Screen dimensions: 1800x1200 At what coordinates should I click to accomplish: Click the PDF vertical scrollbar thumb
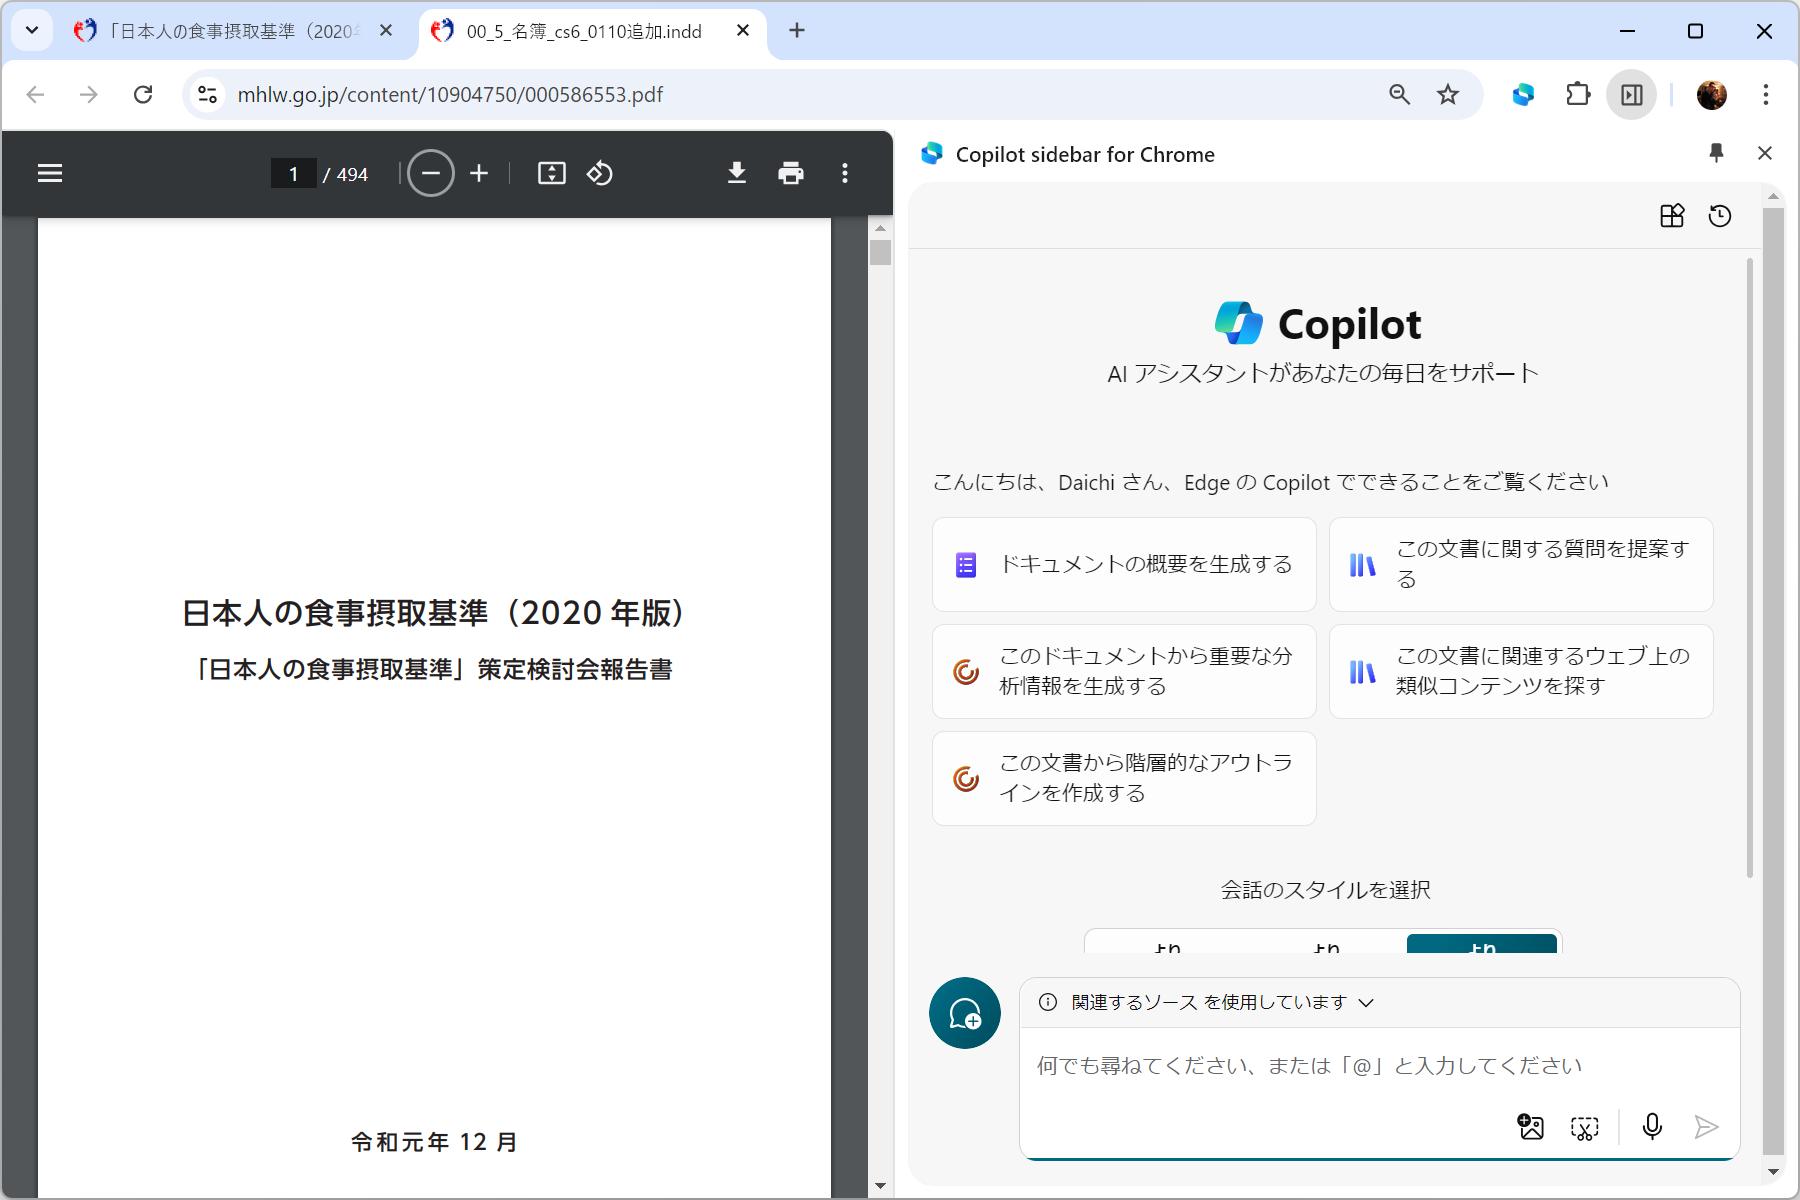(880, 252)
